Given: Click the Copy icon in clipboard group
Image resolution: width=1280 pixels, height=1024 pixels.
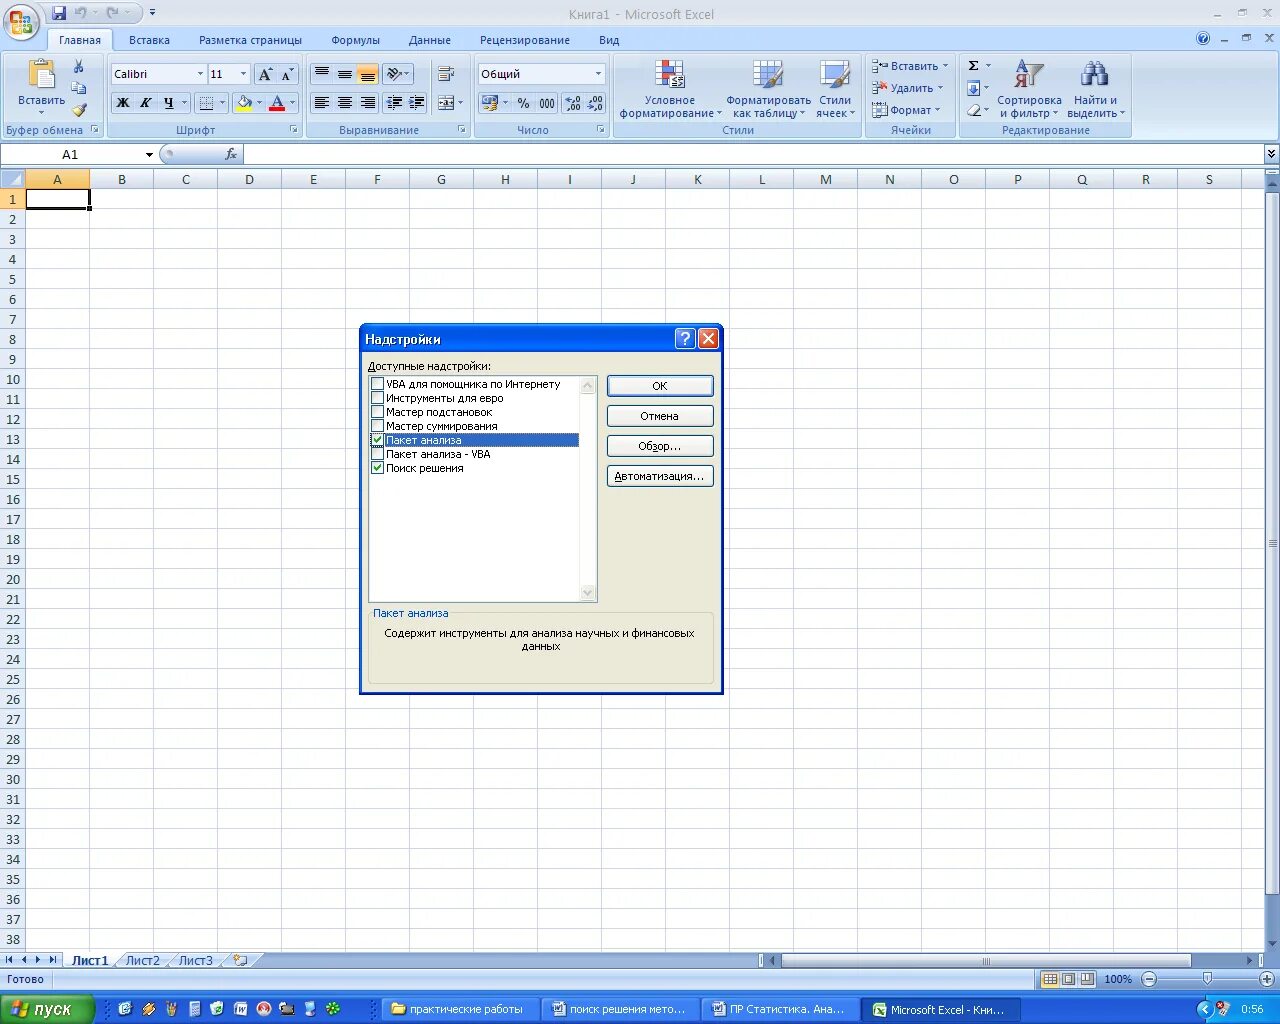Looking at the screenshot, I should pos(79,88).
